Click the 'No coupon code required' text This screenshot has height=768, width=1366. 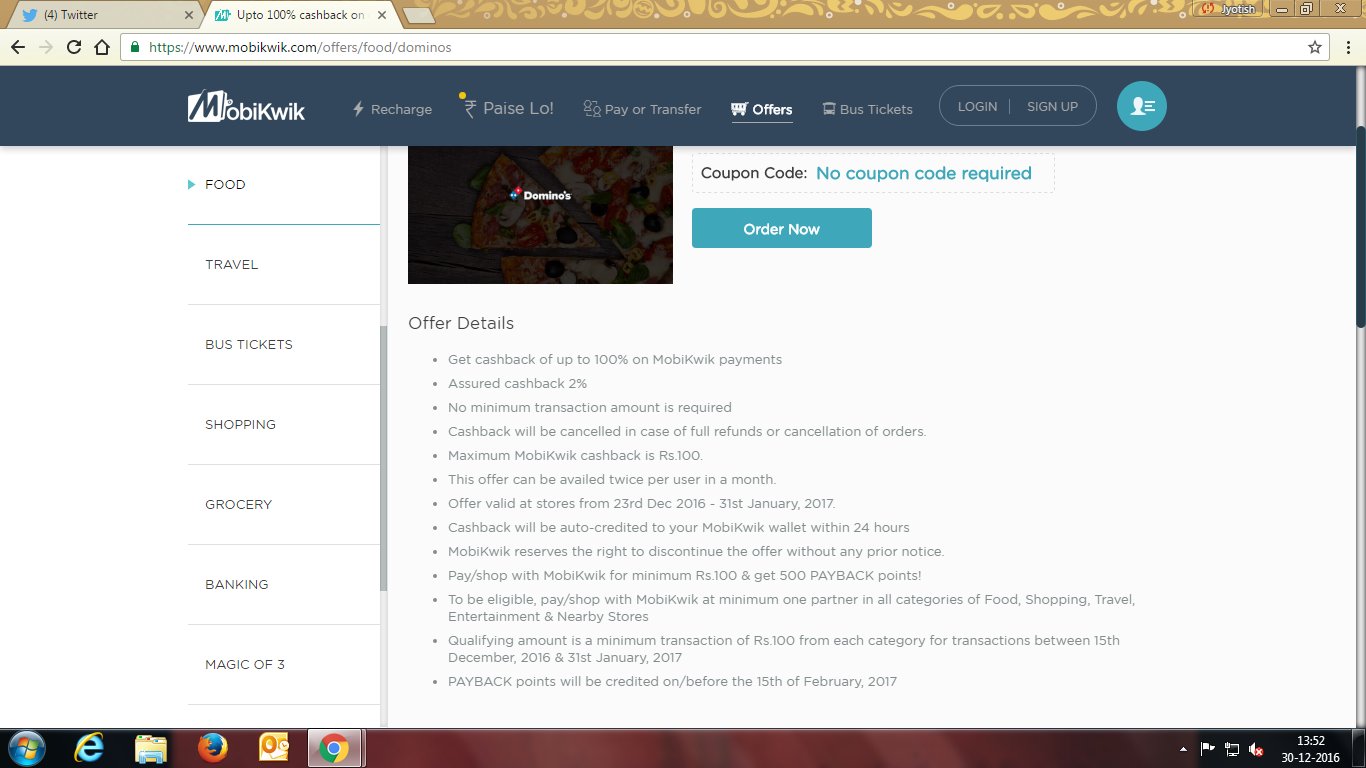pyautogui.click(x=923, y=173)
